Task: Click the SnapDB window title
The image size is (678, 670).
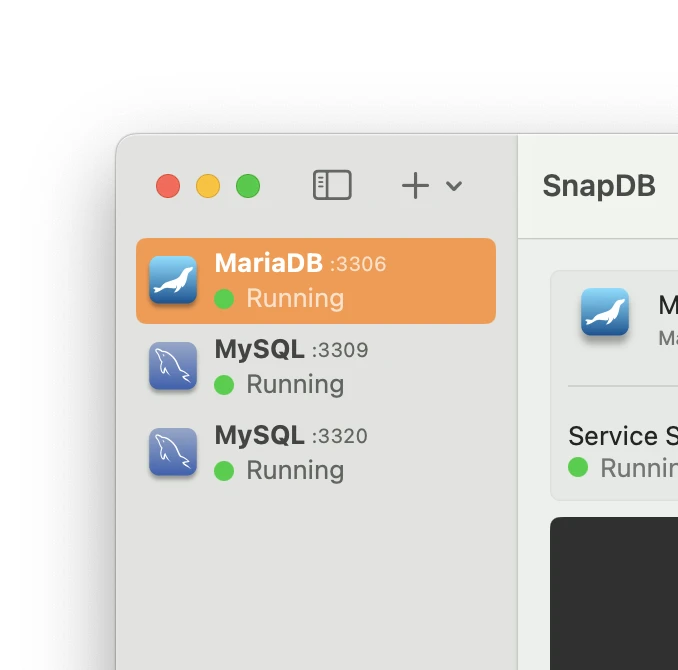Action: 598,186
